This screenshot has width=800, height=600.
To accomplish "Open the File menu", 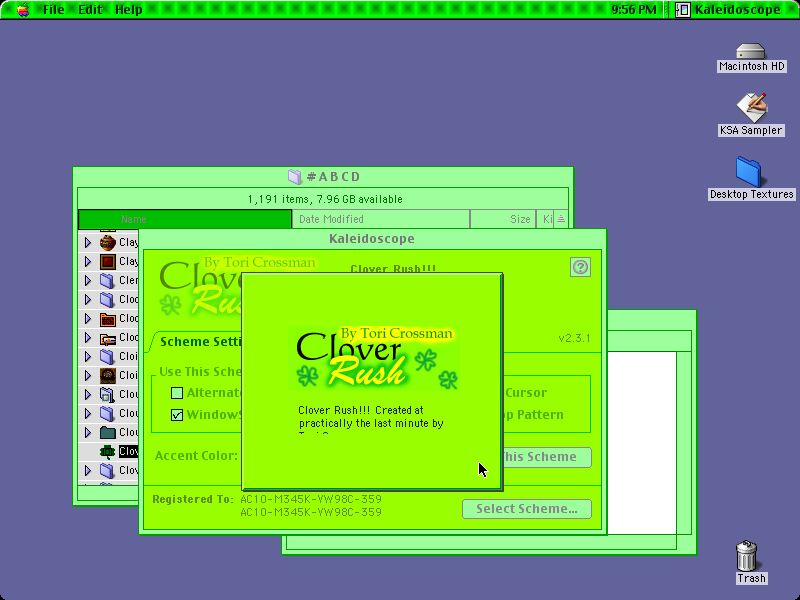I will (54, 9).
